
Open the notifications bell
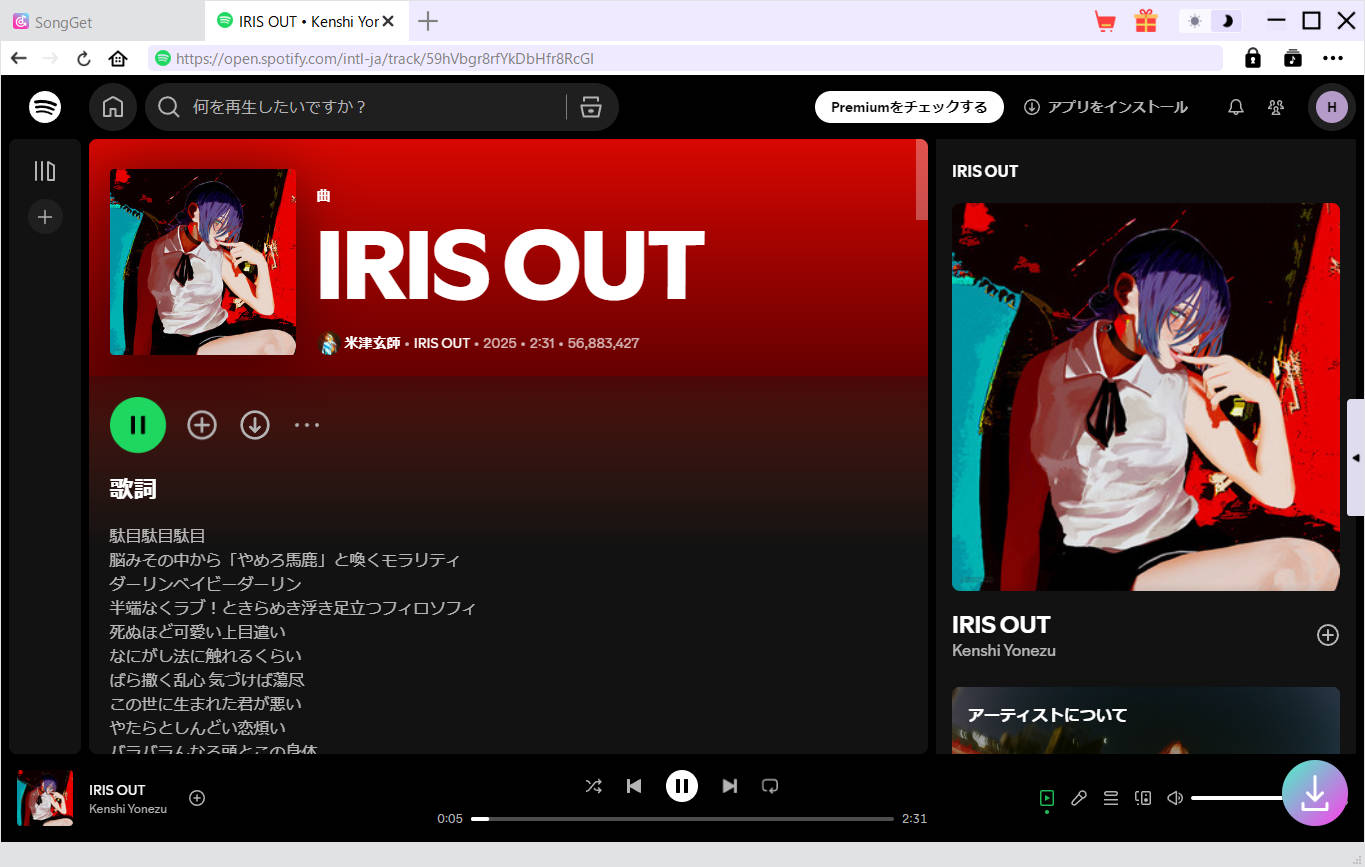(x=1235, y=107)
